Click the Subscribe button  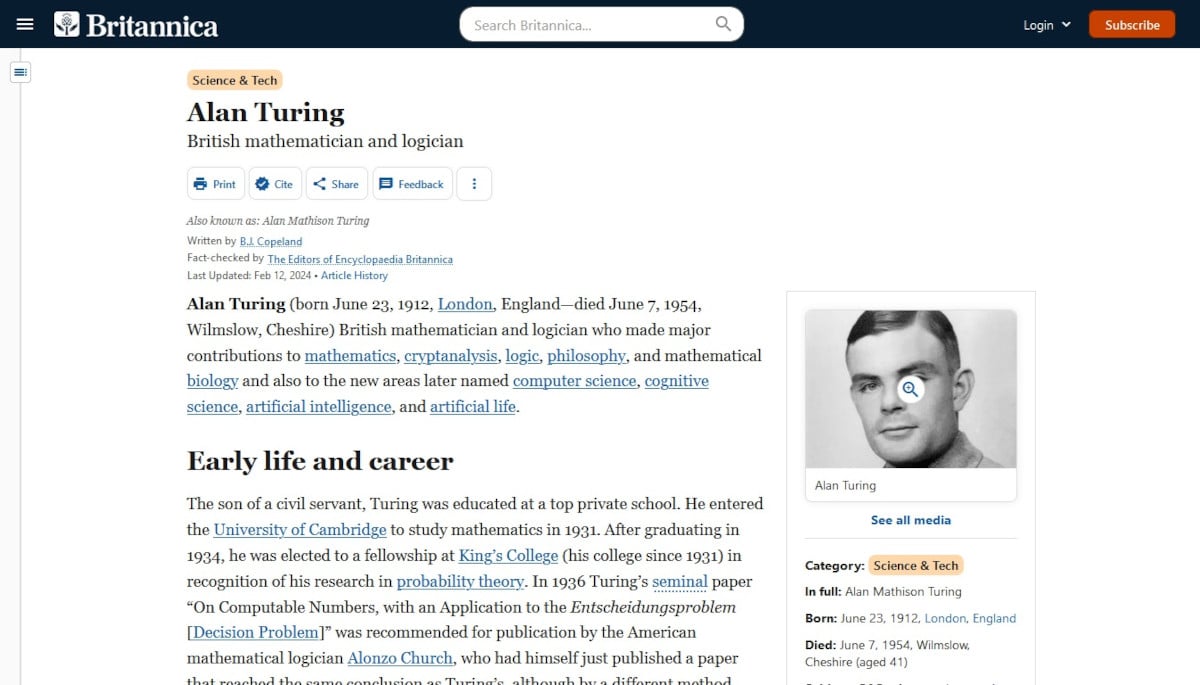pyautogui.click(x=1131, y=24)
